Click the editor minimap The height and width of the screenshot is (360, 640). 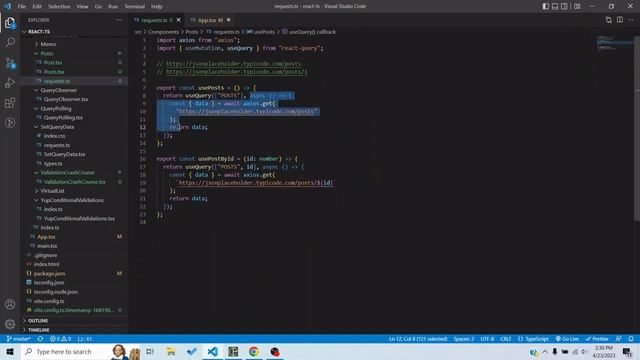tap(614, 43)
